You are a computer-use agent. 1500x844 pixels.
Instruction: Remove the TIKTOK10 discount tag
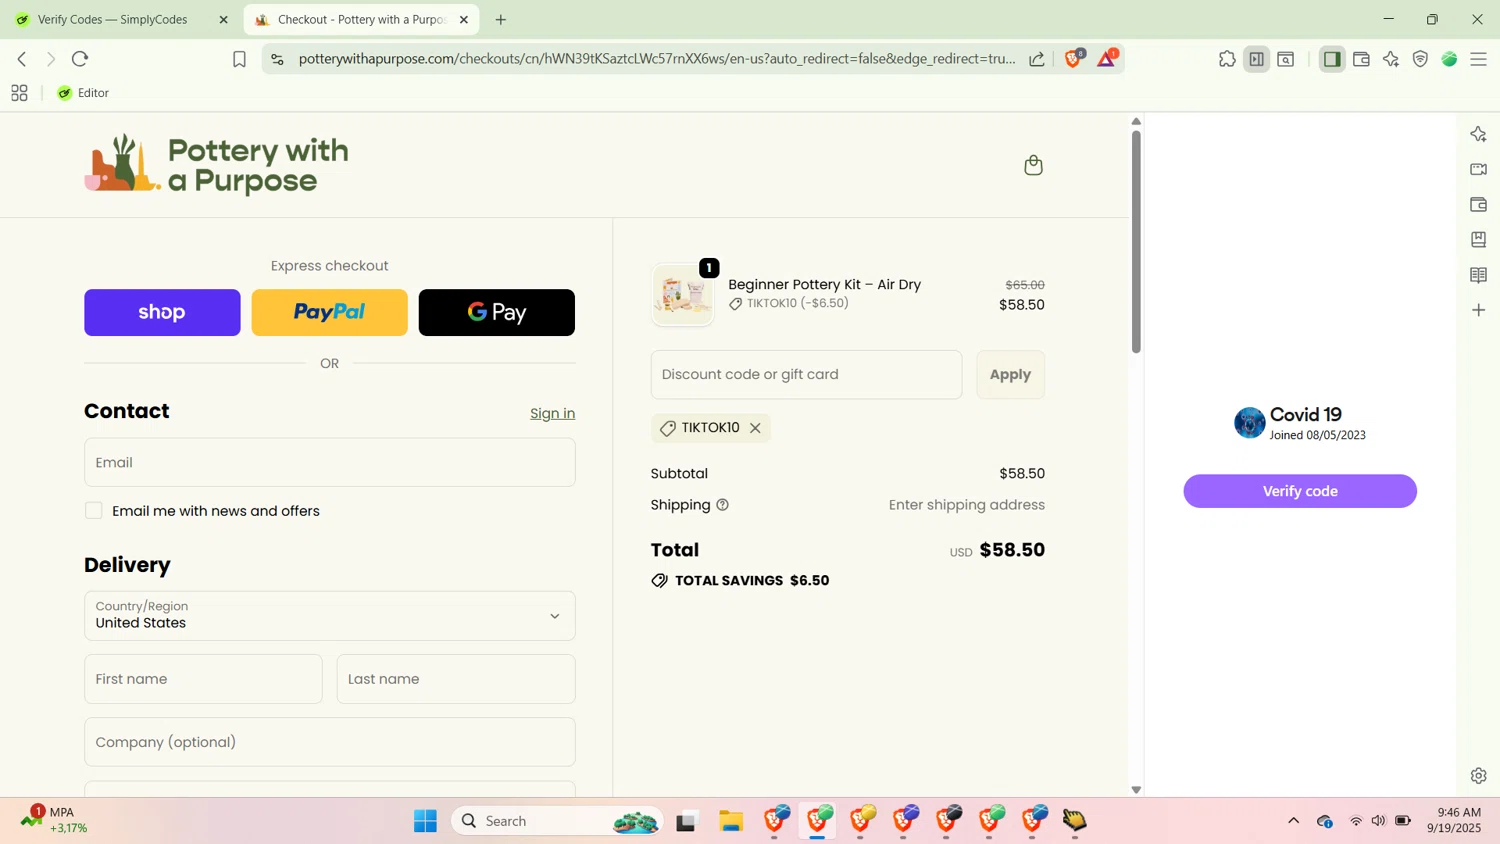click(755, 428)
